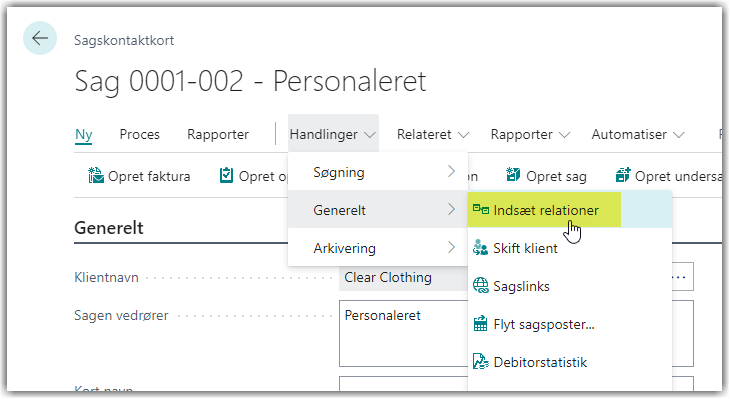The image size is (730, 399).
Task: Select the Ny tab
Action: click(x=84, y=135)
